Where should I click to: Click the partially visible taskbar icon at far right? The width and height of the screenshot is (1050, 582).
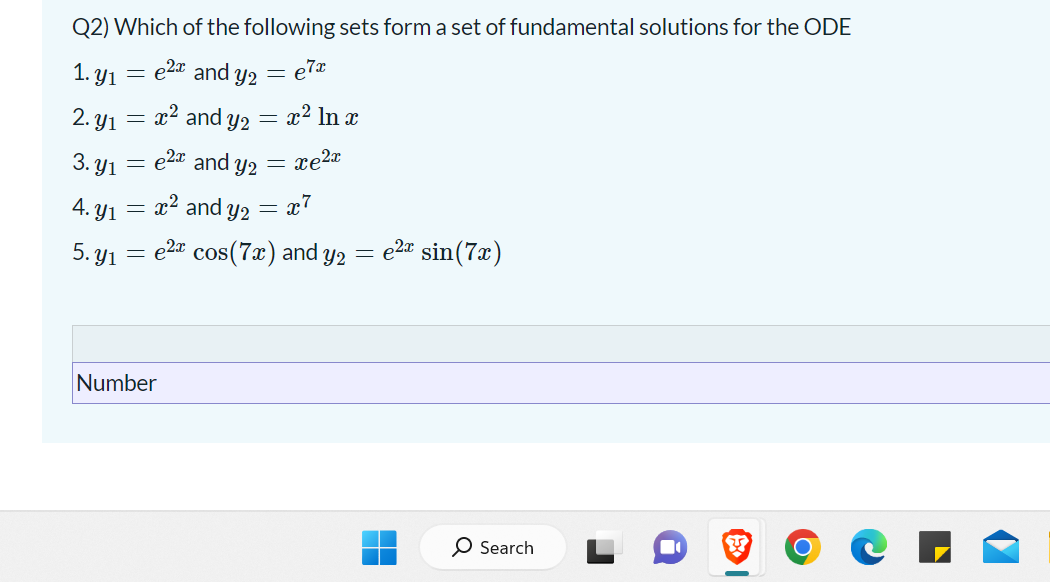click(x=1044, y=547)
